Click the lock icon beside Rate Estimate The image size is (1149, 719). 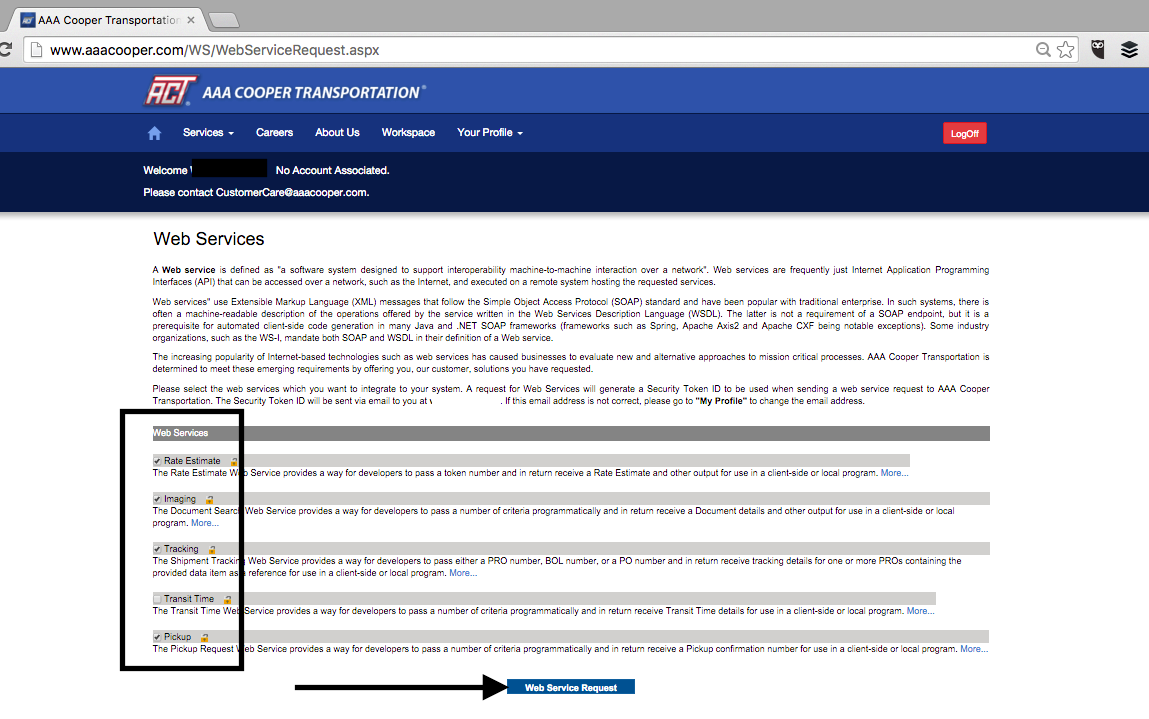click(x=234, y=461)
